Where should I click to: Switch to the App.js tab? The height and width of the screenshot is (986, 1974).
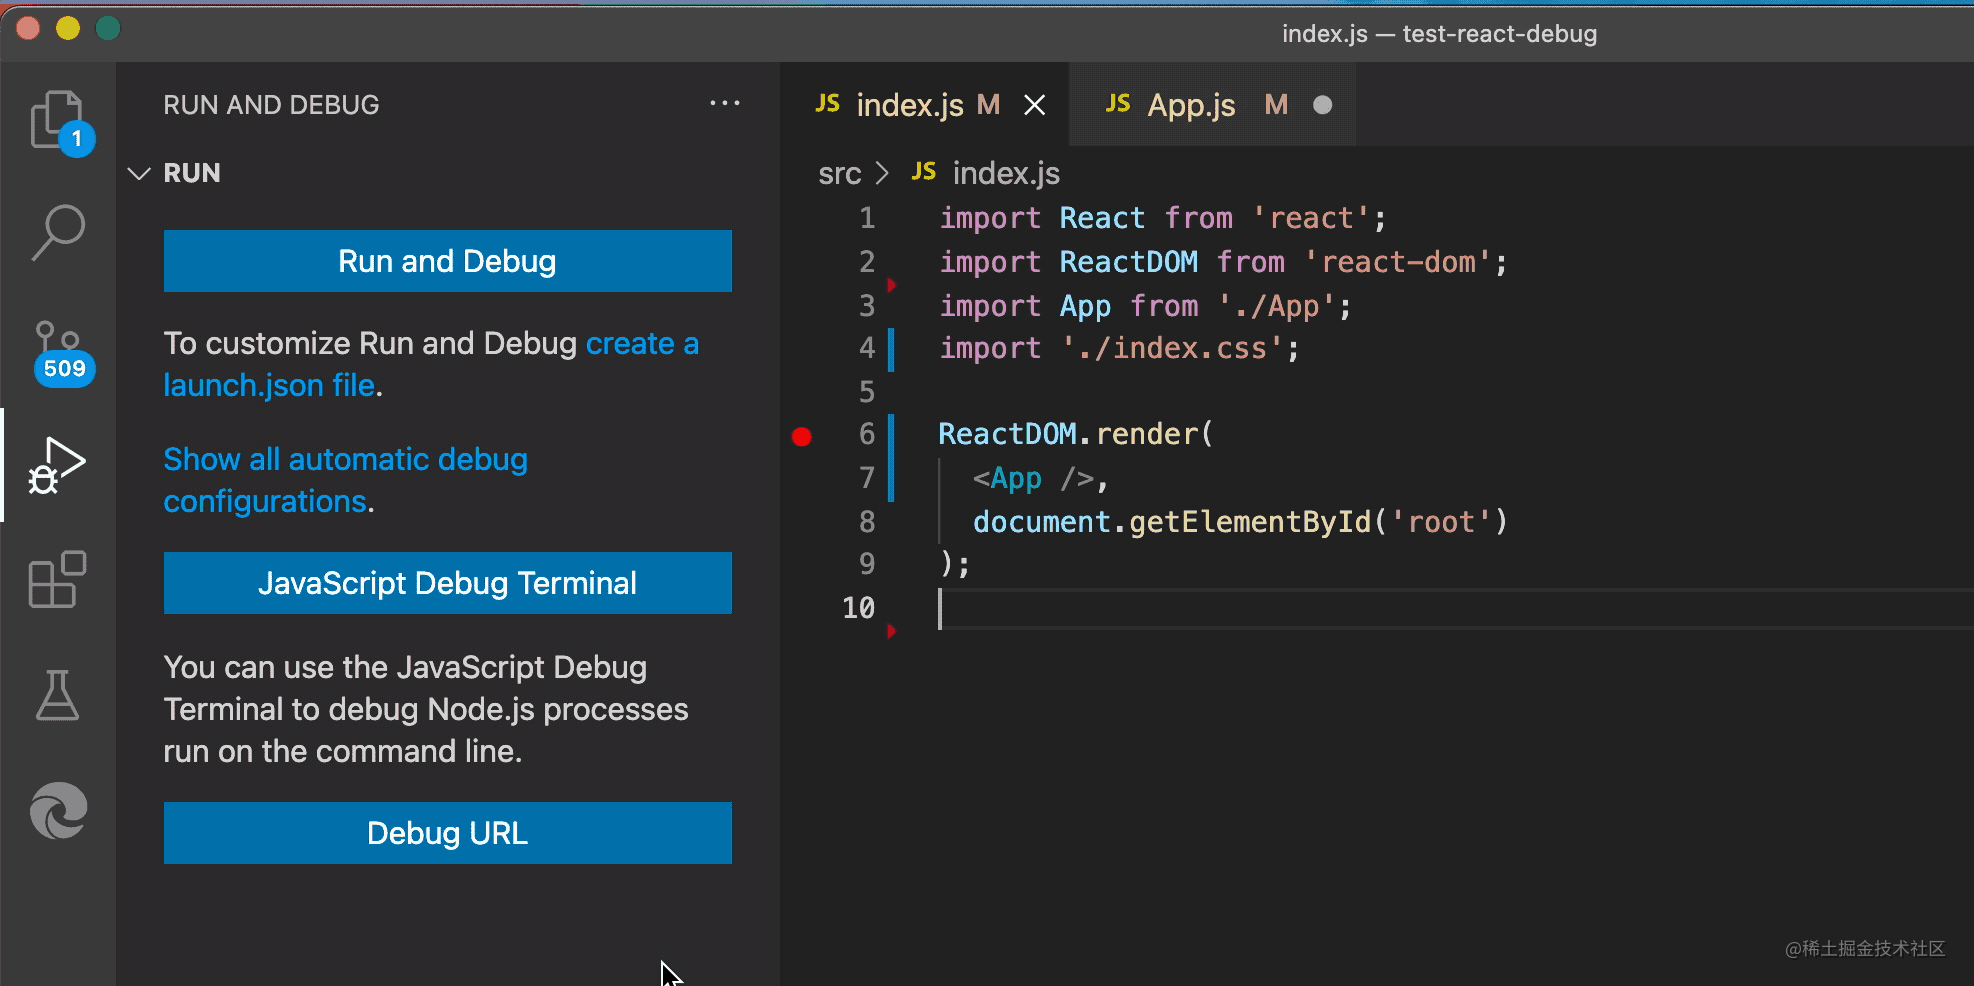coord(1190,104)
